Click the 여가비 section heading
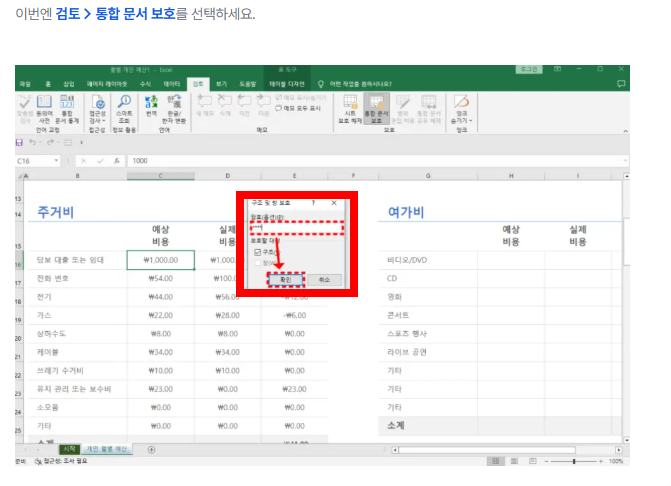This screenshot has height=486, width=671. [x=406, y=212]
